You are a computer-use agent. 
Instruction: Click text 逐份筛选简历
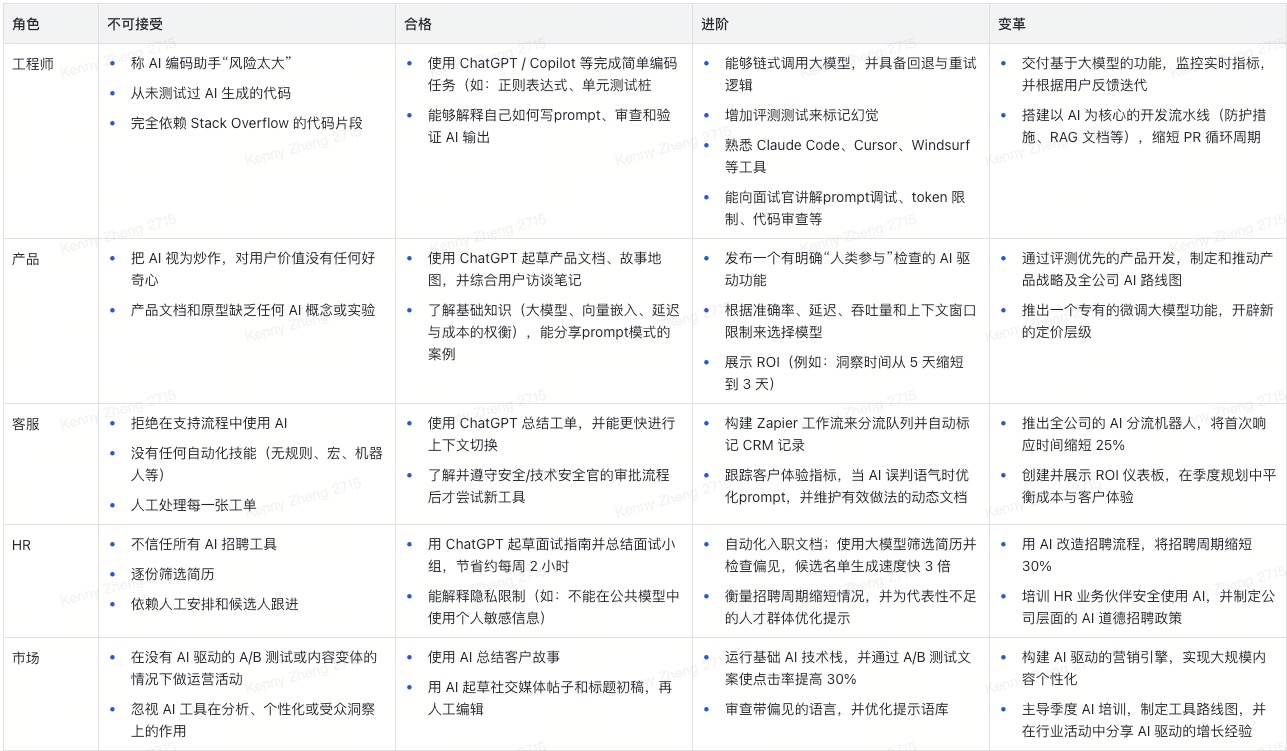coord(173,574)
